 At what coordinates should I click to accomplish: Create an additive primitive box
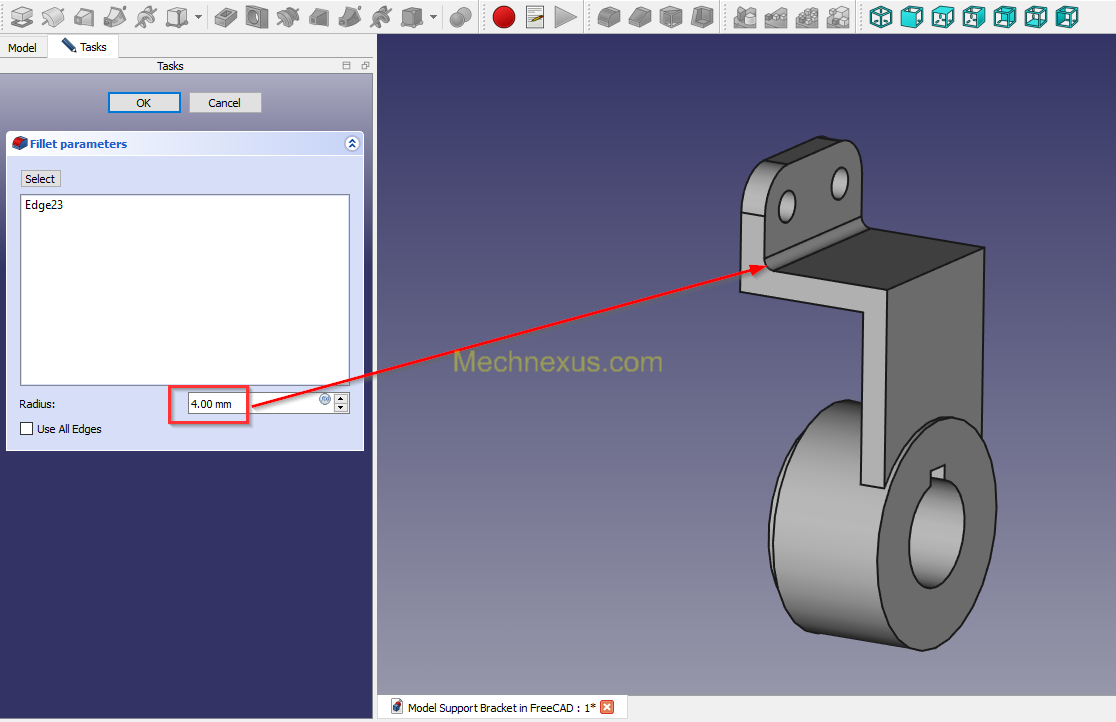(177, 16)
